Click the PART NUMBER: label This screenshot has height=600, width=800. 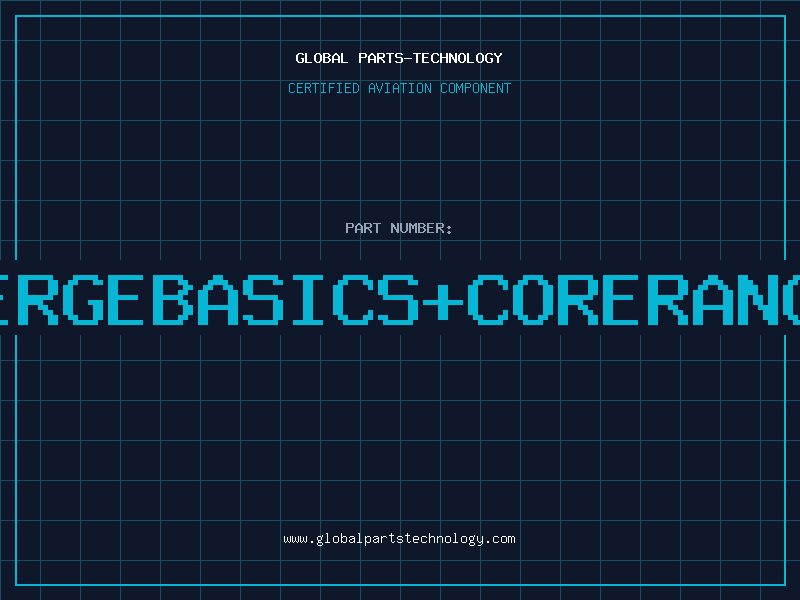[x=399, y=228]
